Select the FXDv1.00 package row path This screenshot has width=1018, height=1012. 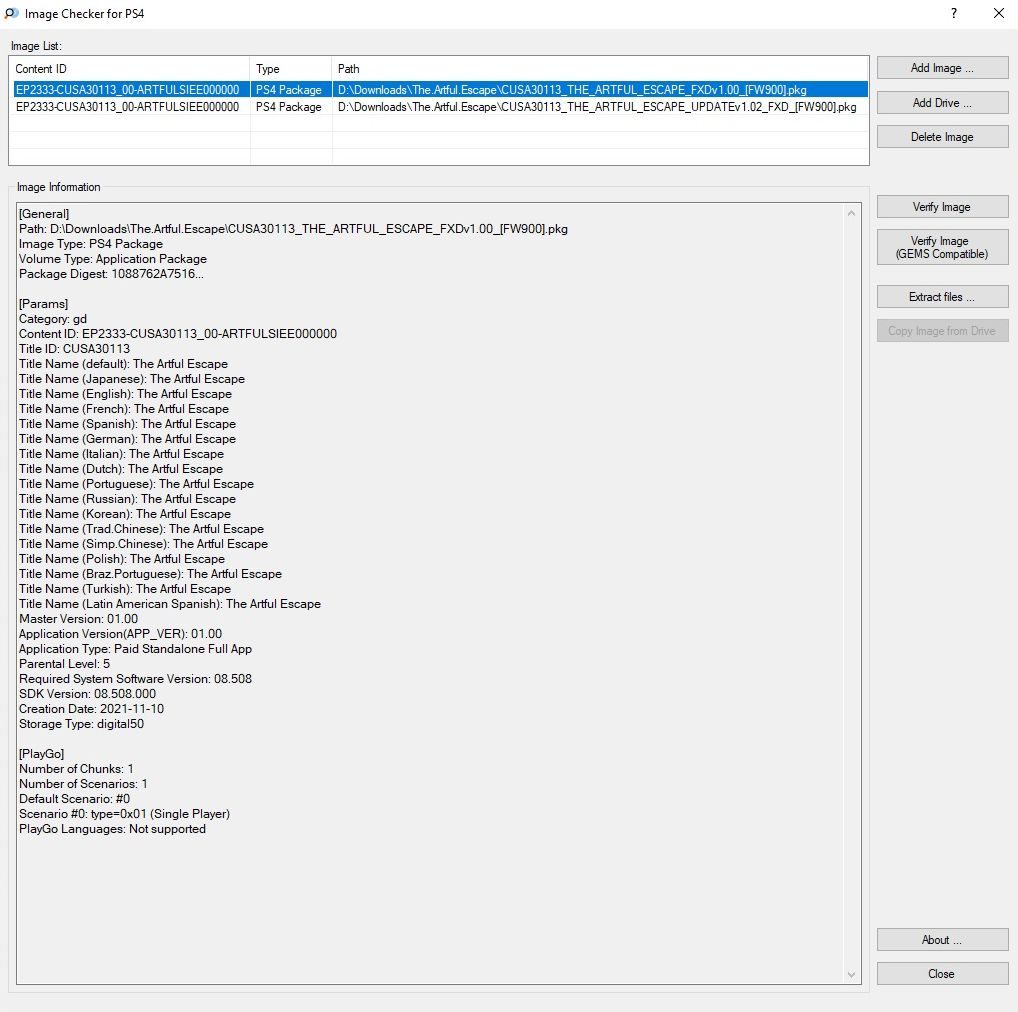click(x=572, y=90)
